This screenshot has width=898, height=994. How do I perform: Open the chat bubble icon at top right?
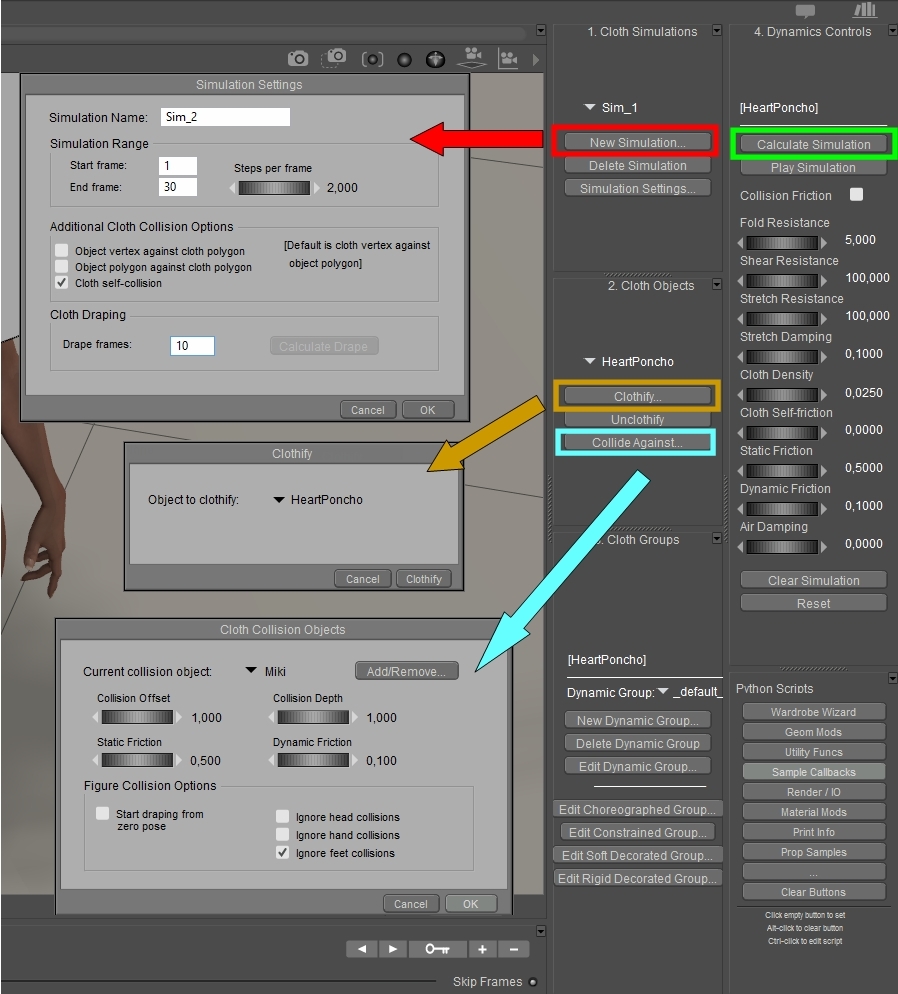point(805,11)
